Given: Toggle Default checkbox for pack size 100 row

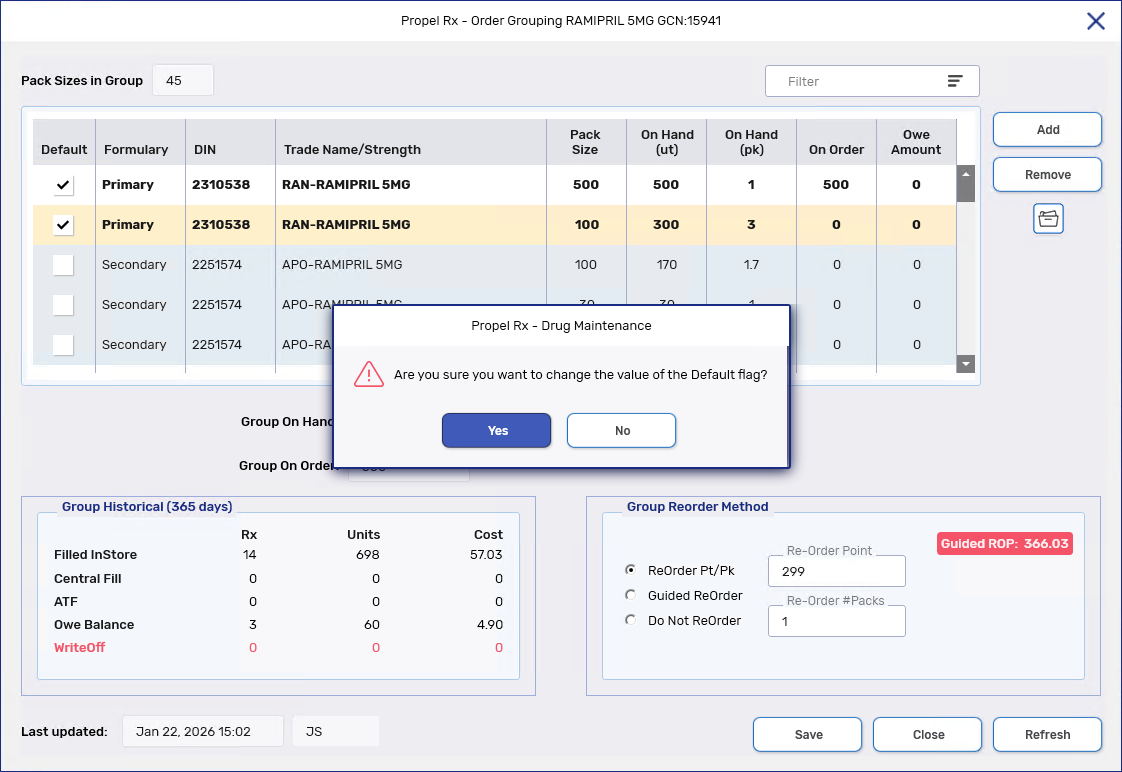Looking at the screenshot, I should [x=64, y=225].
